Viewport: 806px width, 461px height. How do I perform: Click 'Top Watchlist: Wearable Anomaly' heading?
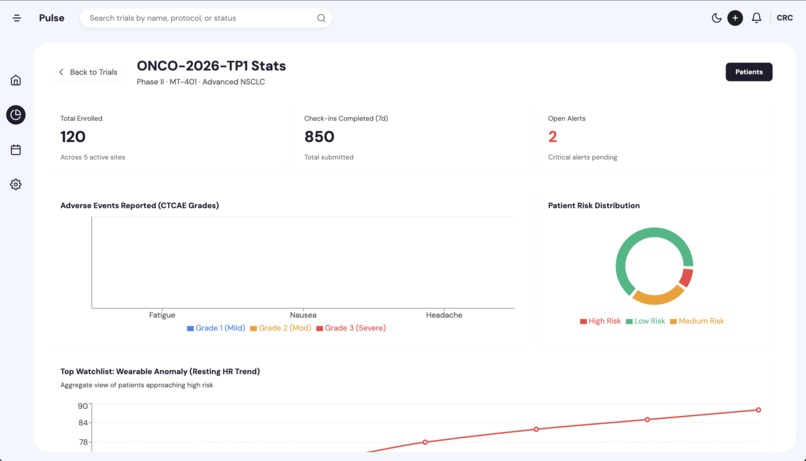[160, 372]
